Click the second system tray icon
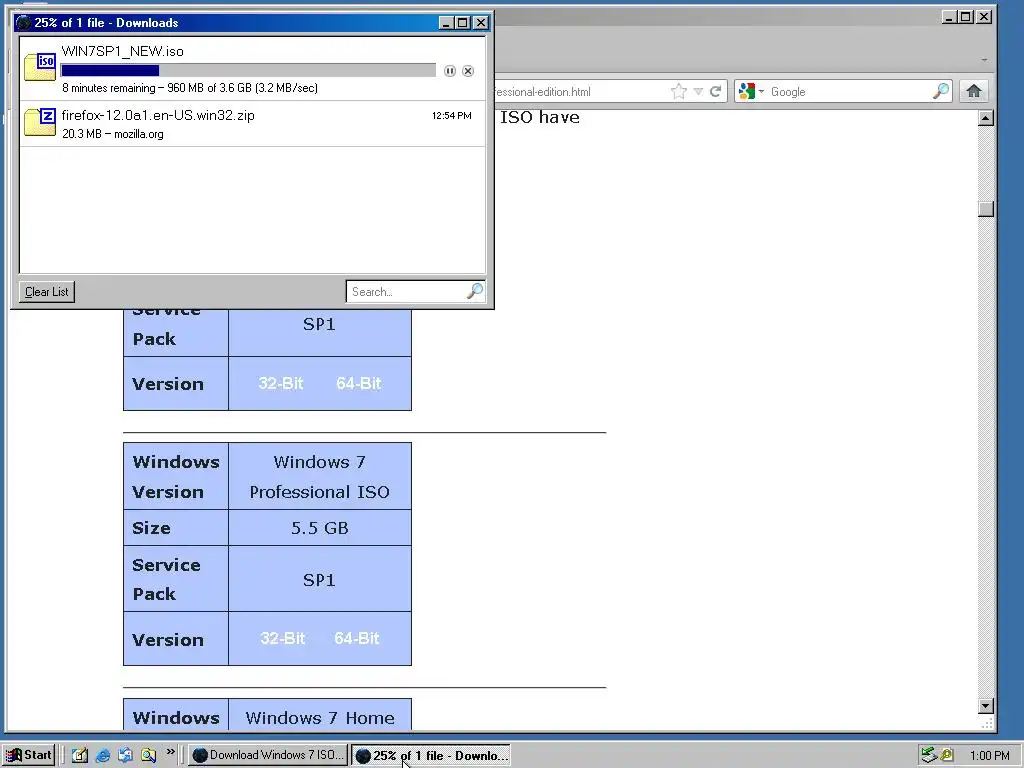The height and width of the screenshot is (768, 1024). click(946, 755)
